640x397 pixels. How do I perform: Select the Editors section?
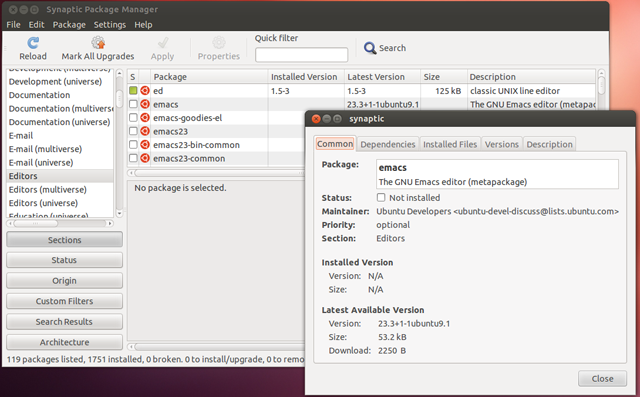coord(60,176)
